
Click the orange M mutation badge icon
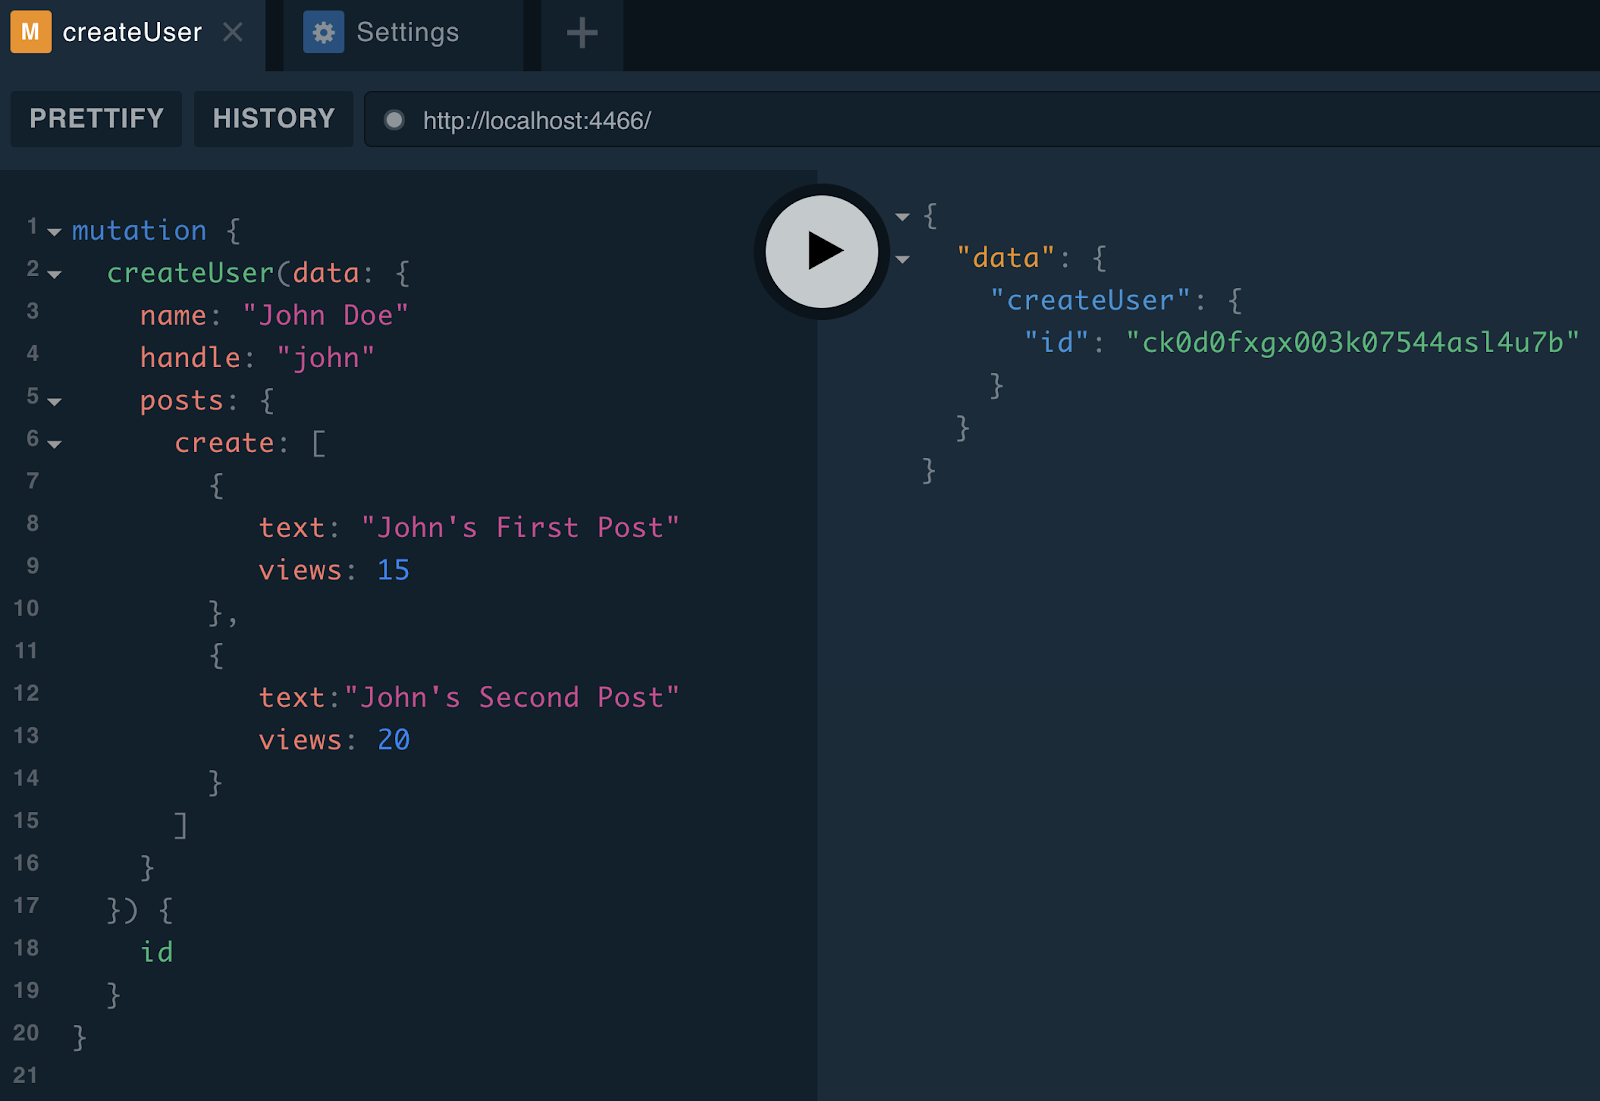coord(30,31)
